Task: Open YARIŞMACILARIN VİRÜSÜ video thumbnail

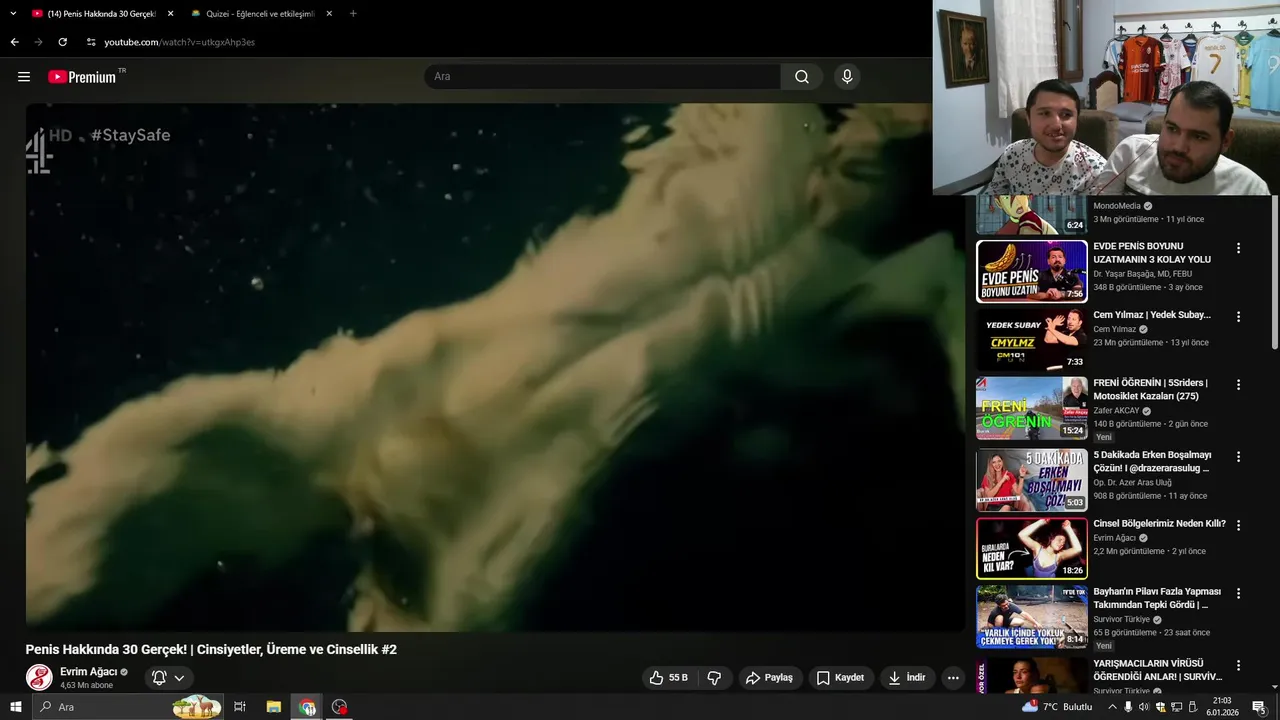Action: [x=1032, y=675]
